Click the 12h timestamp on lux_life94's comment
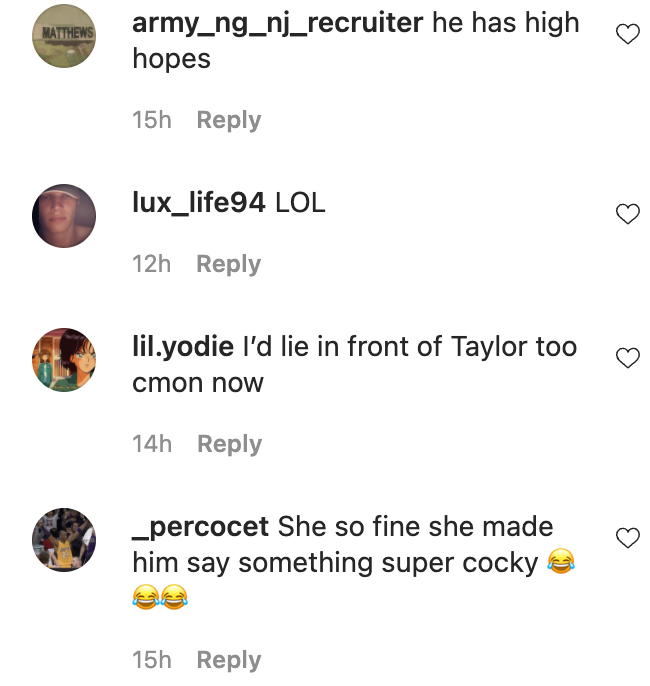Image resolution: width=650 pixels, height=686 pixels. point(152,264)
